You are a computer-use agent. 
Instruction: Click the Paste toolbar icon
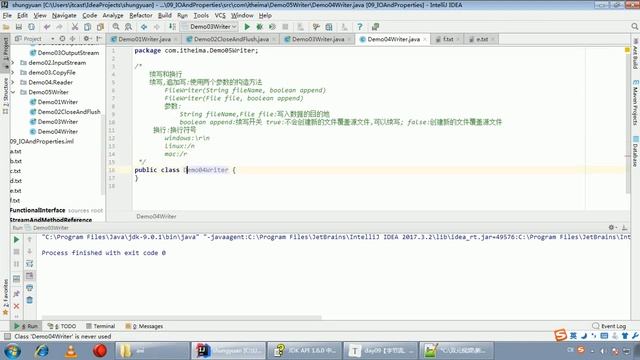pos(100,27)
